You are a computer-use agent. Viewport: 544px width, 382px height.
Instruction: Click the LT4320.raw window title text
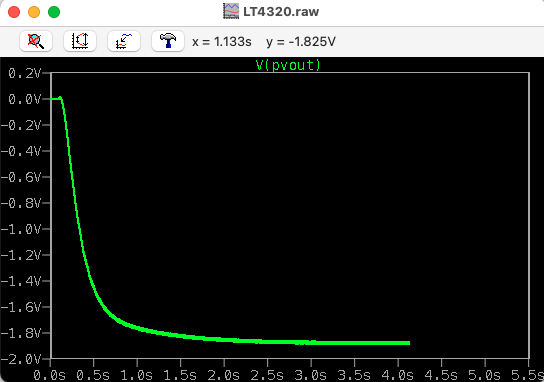(281, 11)
